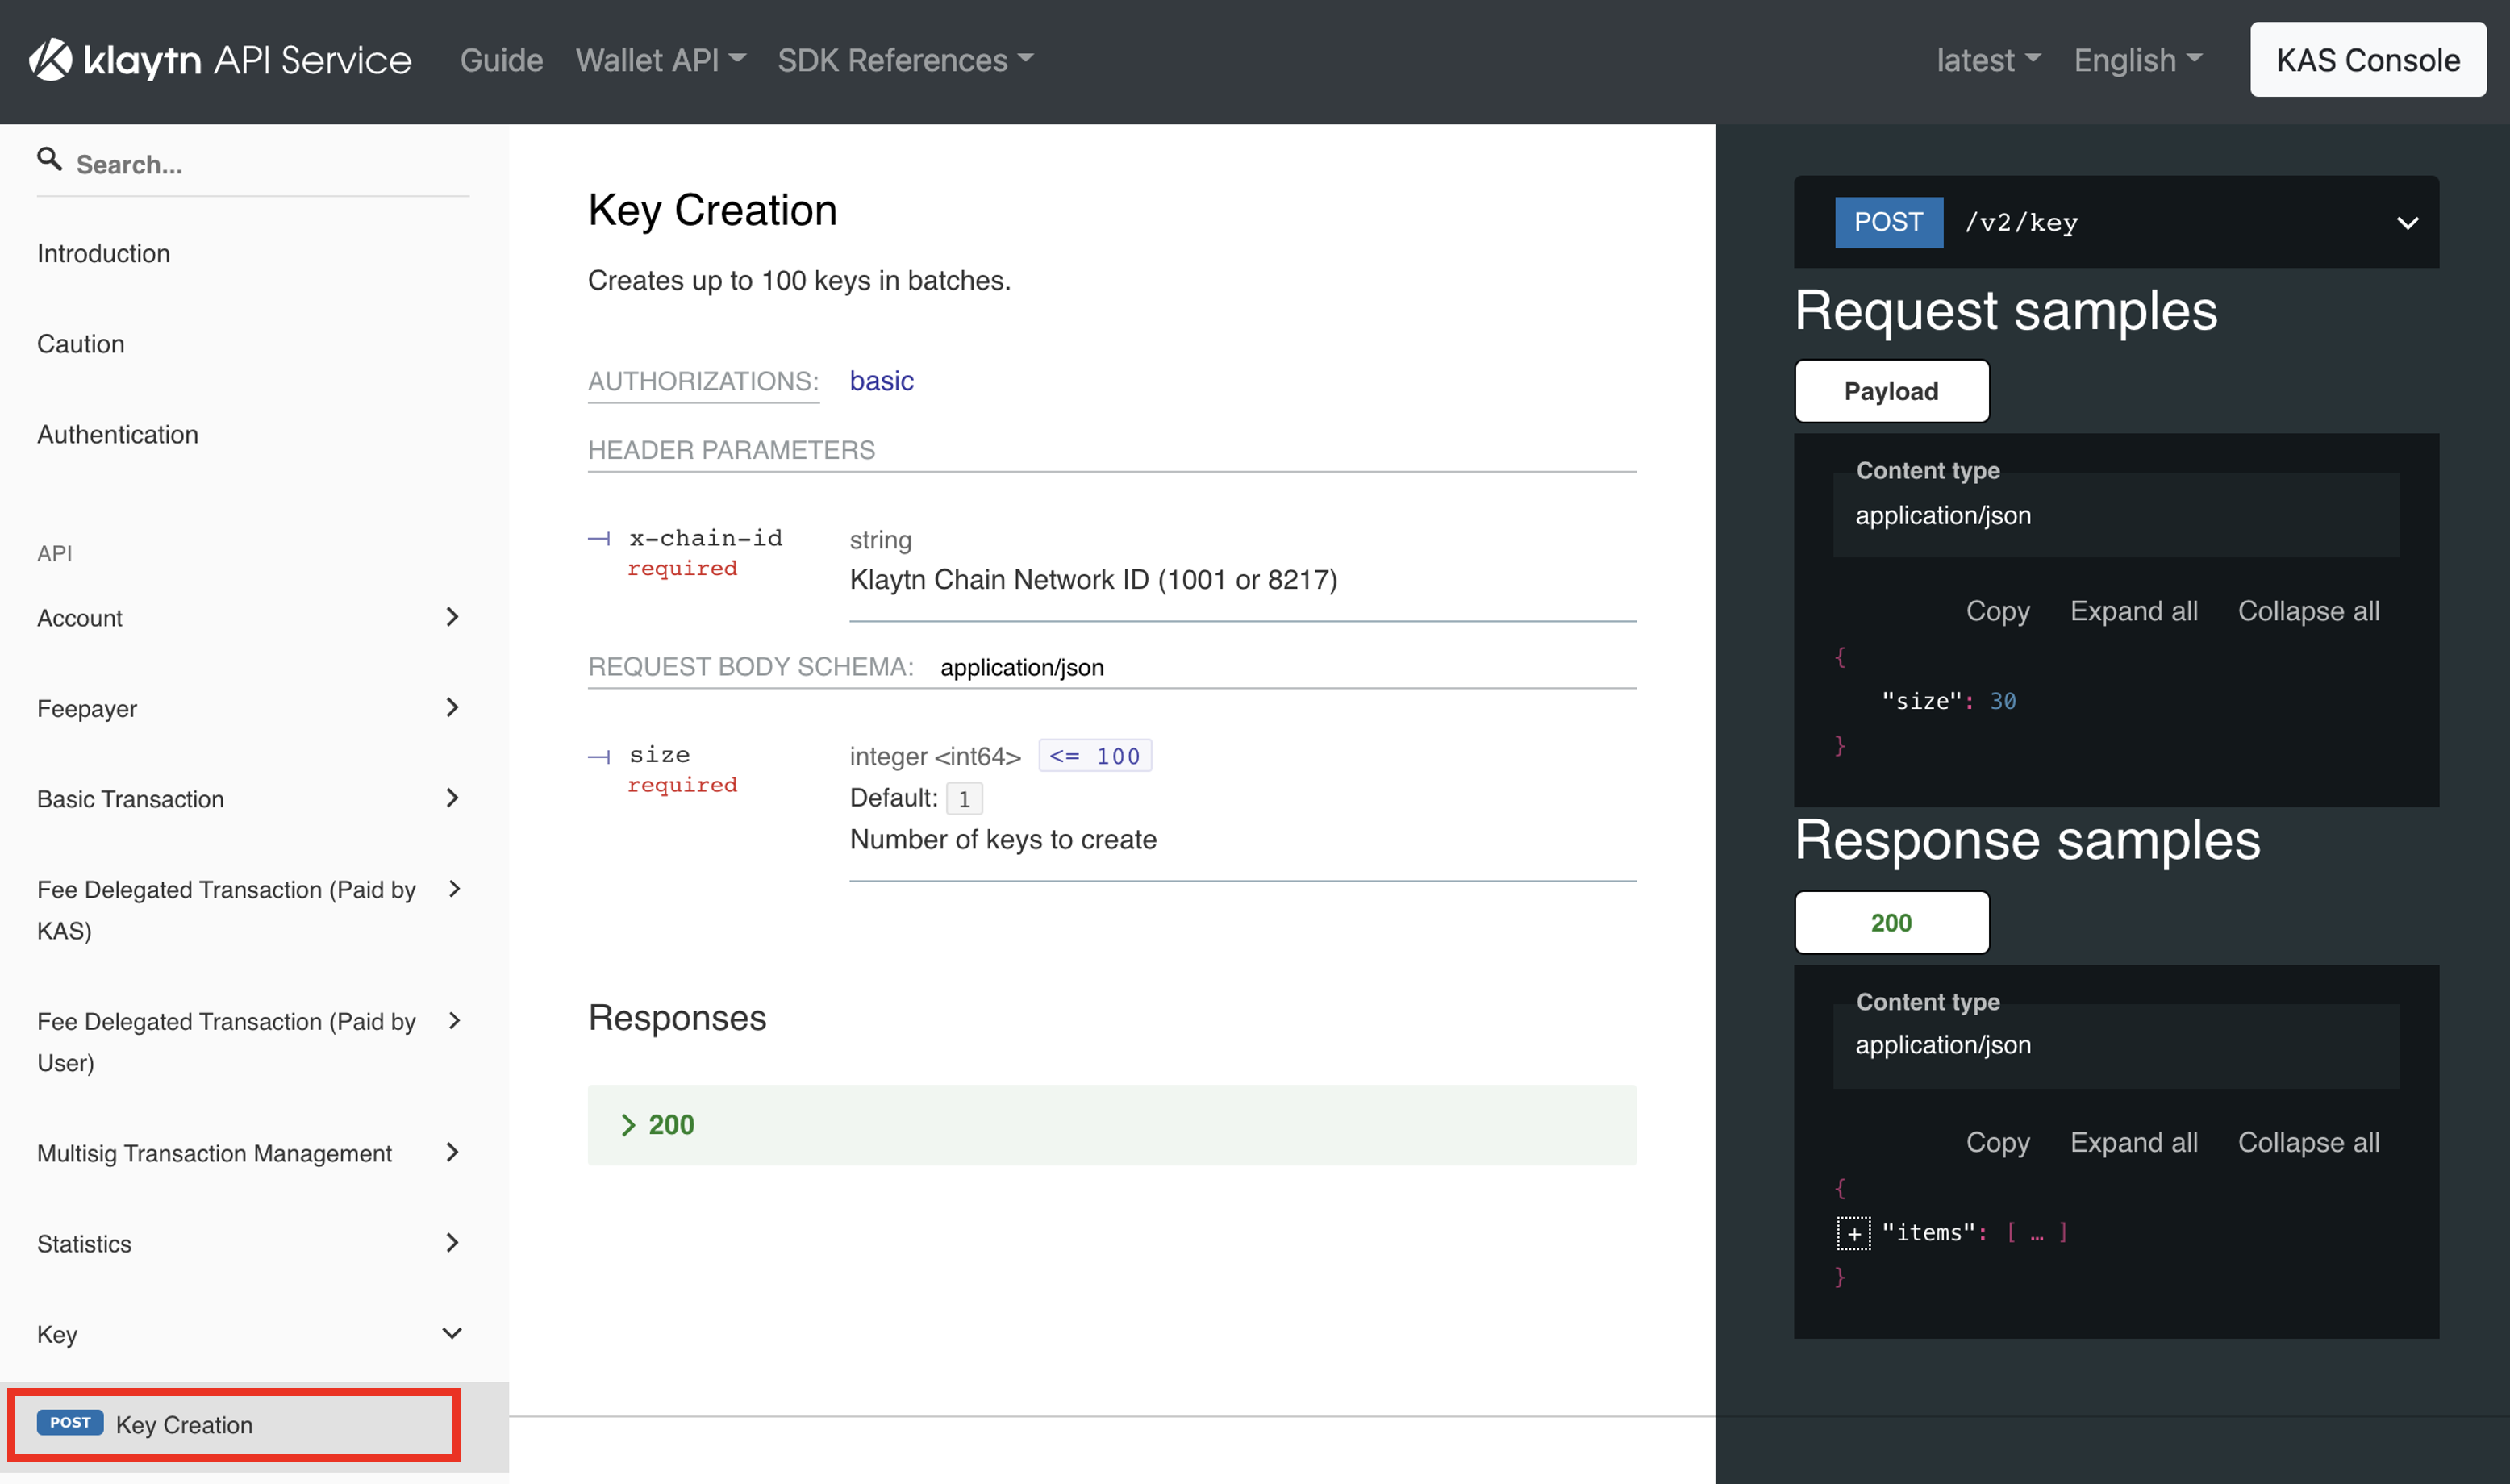Image resolution: width=2510 pixels, height=1484 pixels.
Task: Click the KAS Console button
Action: pyautogui.click(x=2367, y=60)
